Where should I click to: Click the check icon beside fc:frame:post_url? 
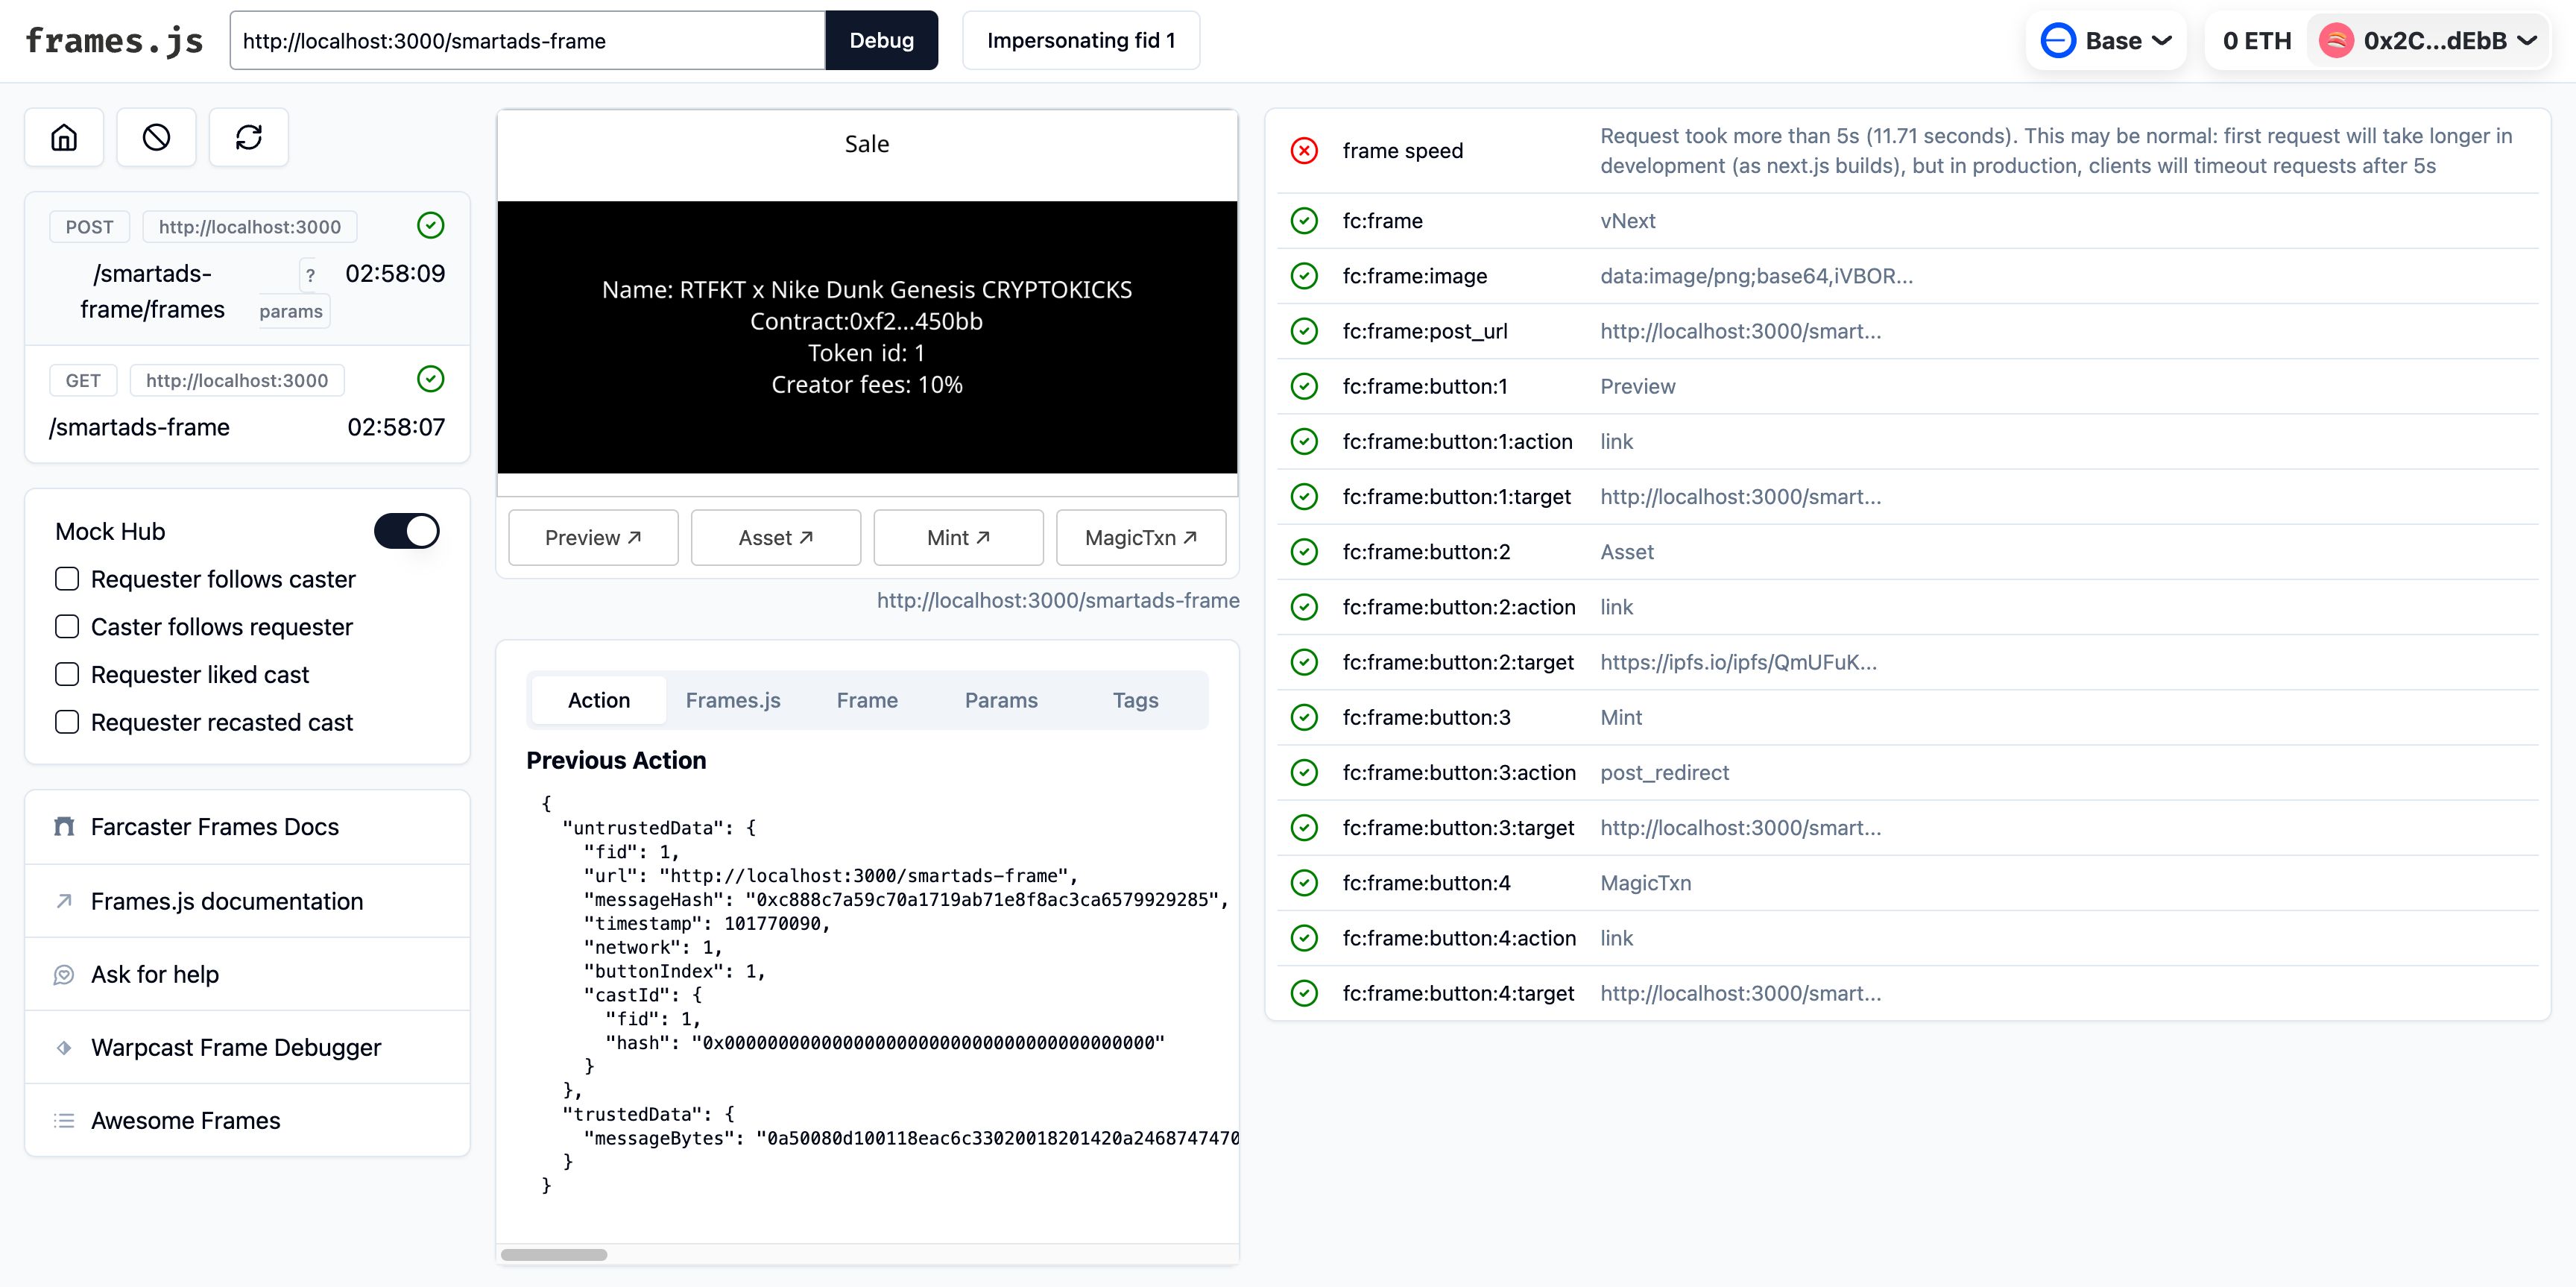[x=1304, y=331]
